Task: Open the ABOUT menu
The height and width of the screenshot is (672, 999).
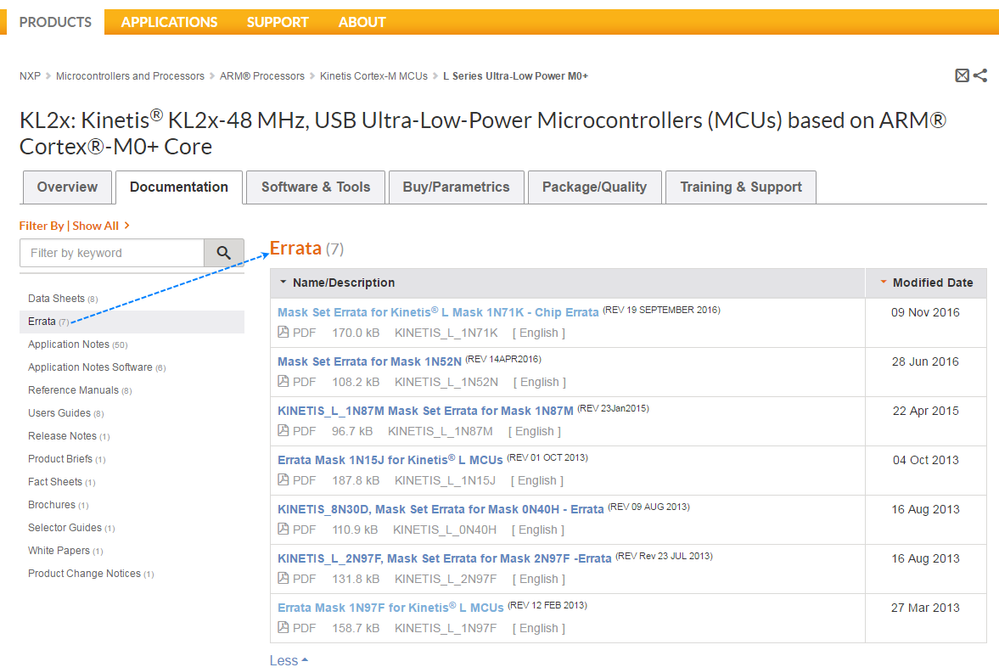Action: click(362, 22)
